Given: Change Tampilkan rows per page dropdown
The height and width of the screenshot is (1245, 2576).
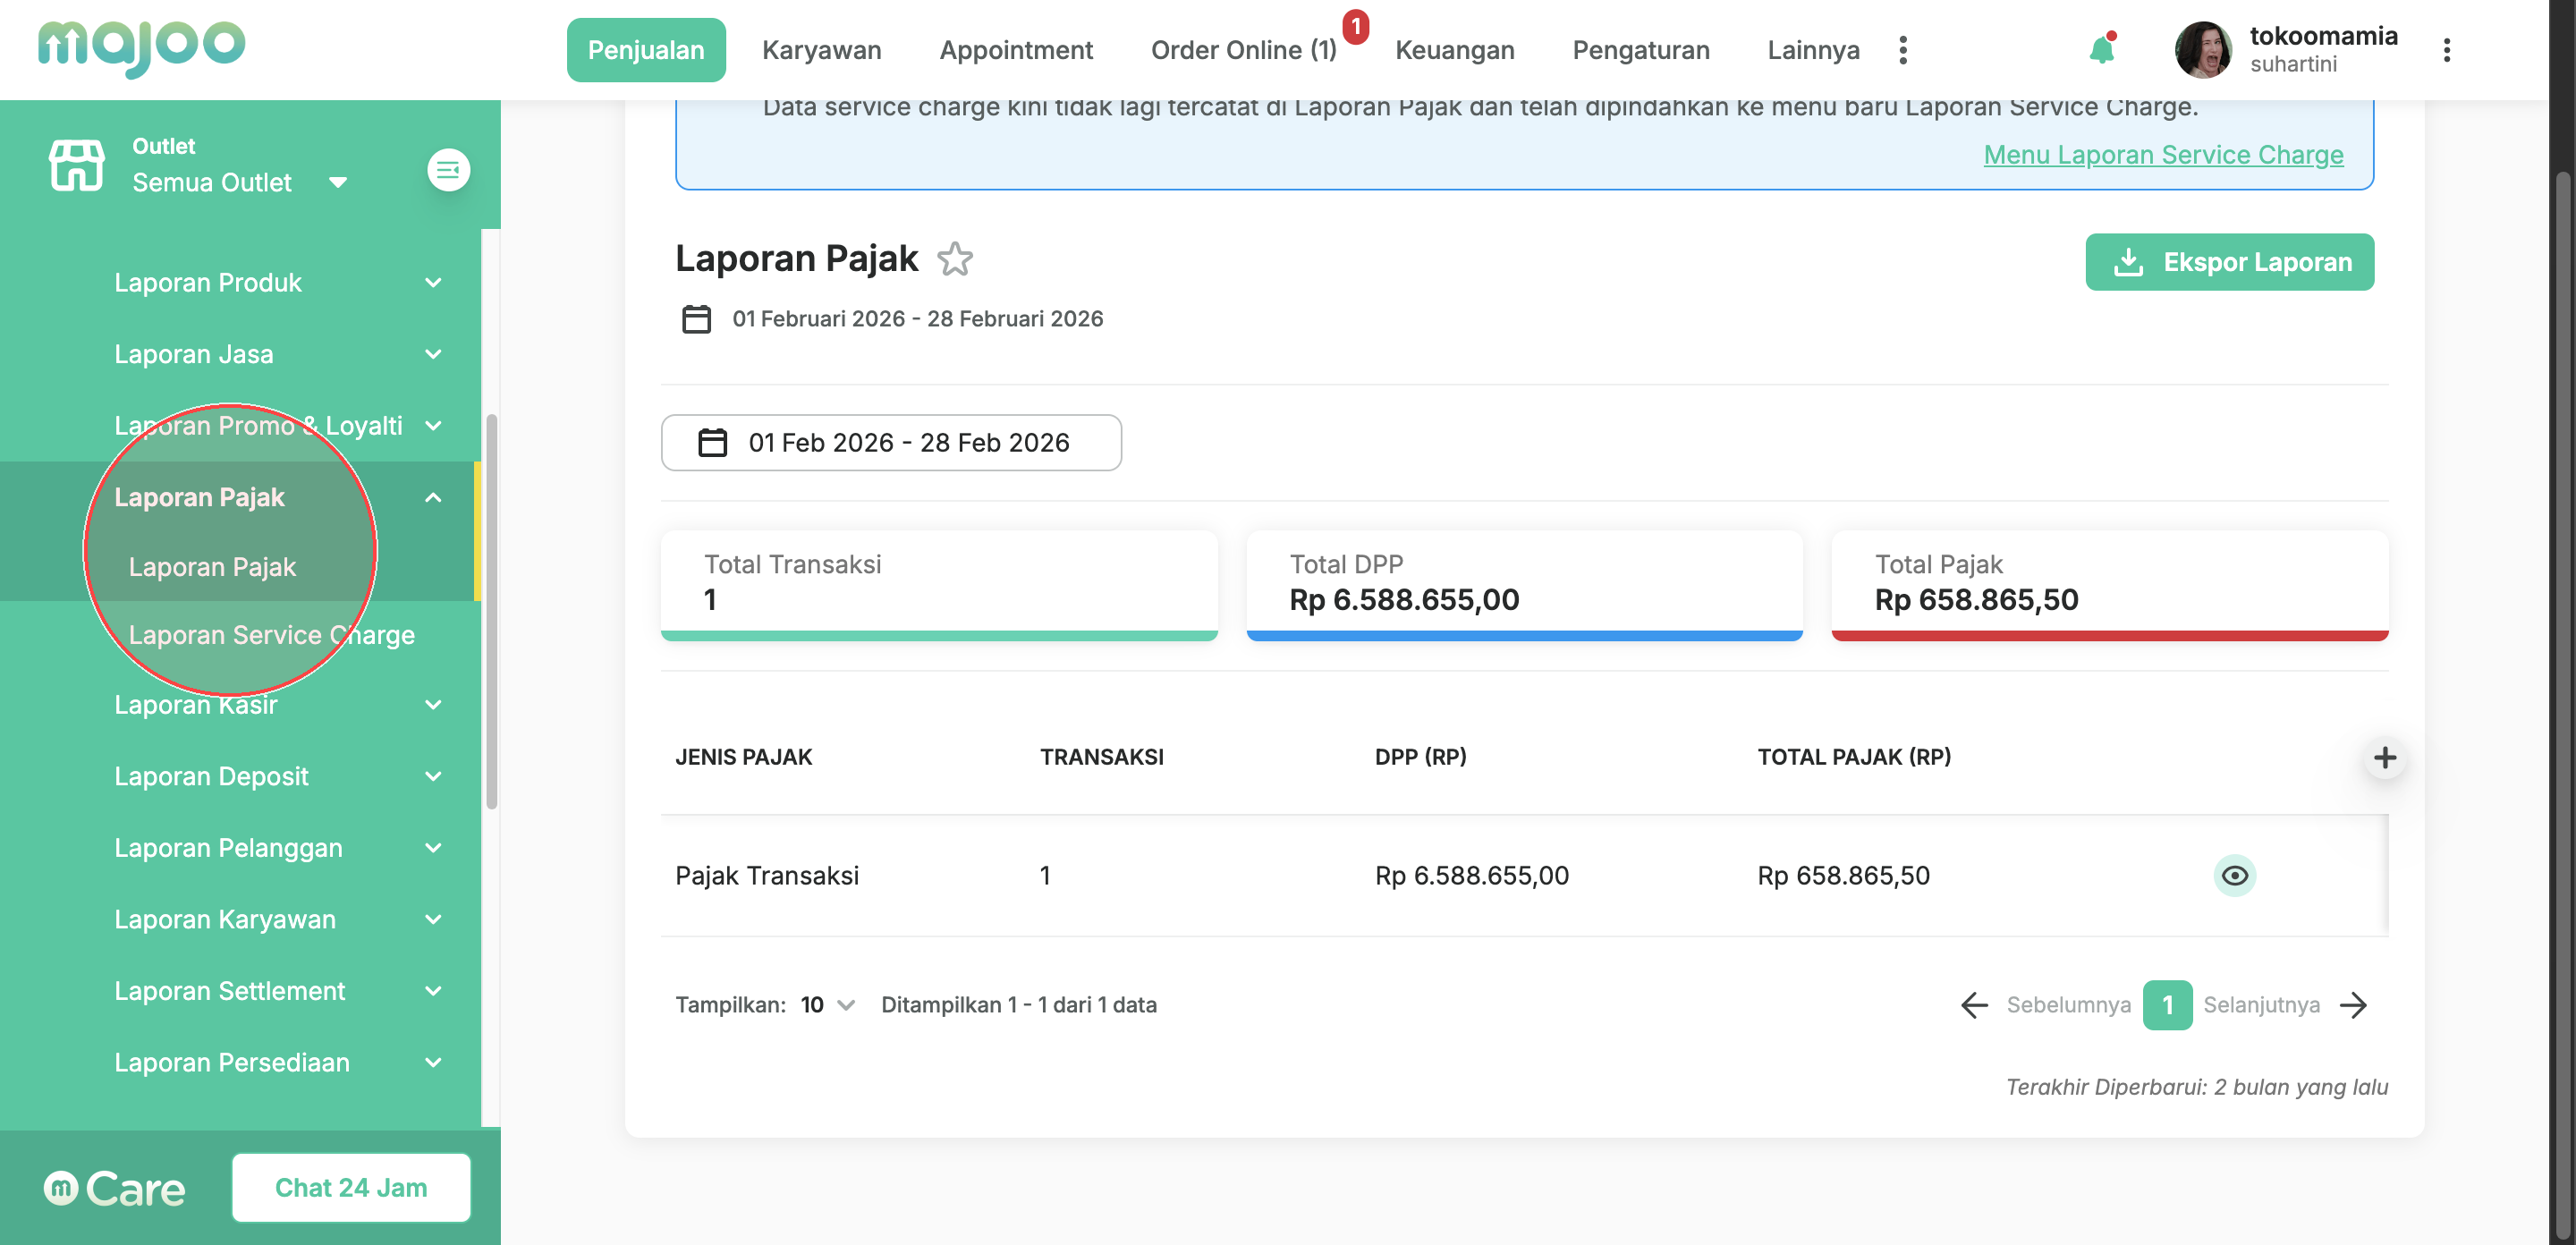Looking at the screenshot, I should point(827,1005).
